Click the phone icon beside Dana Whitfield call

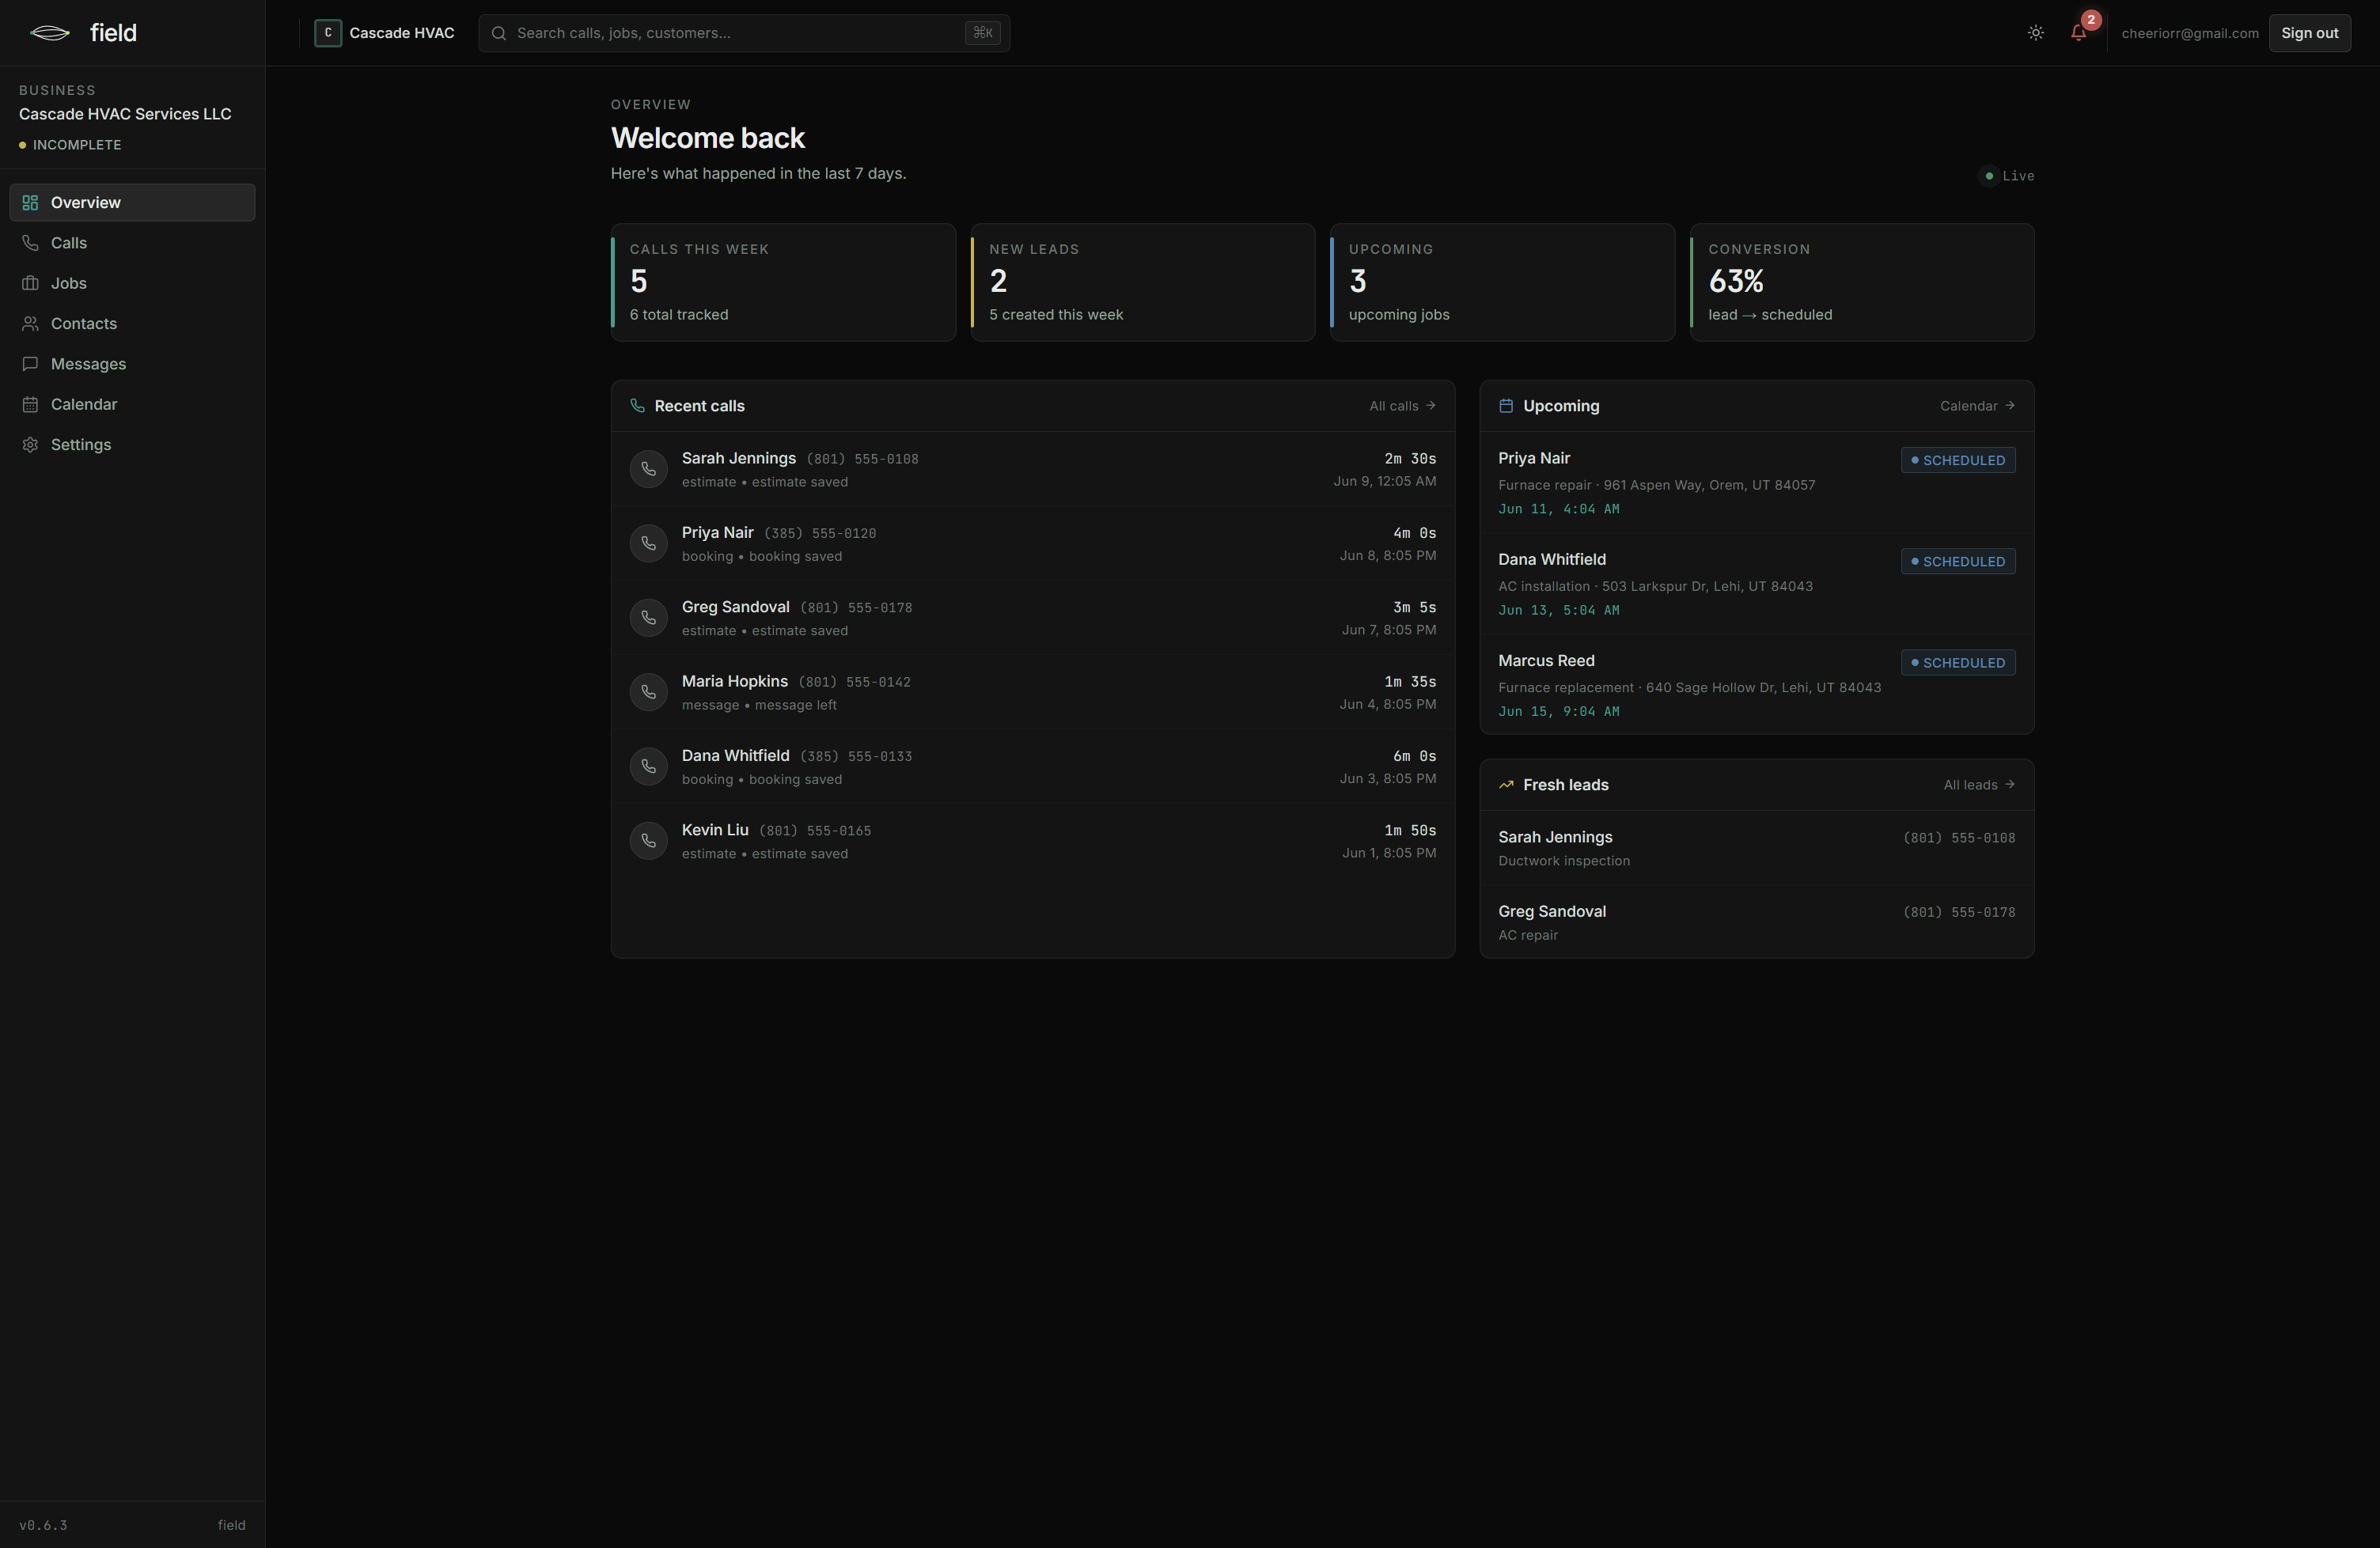click(x=648, y=766)
